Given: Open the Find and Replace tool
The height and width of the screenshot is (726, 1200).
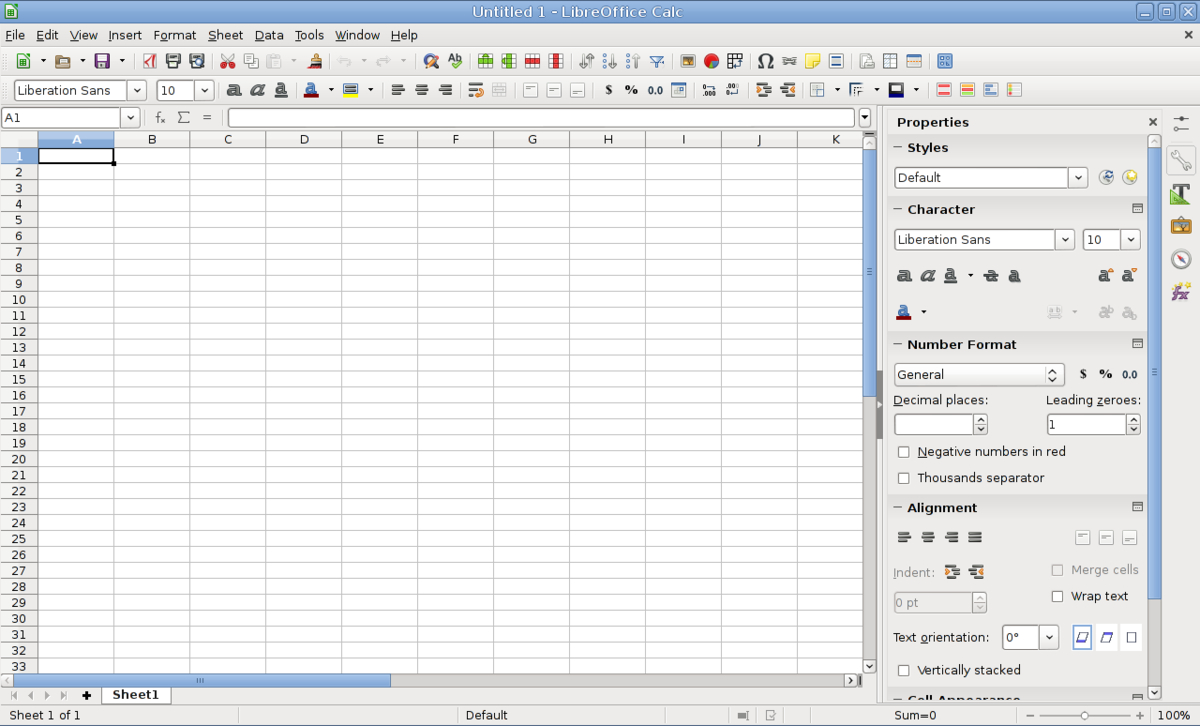Looking at the screenshot, I should 430,61.
